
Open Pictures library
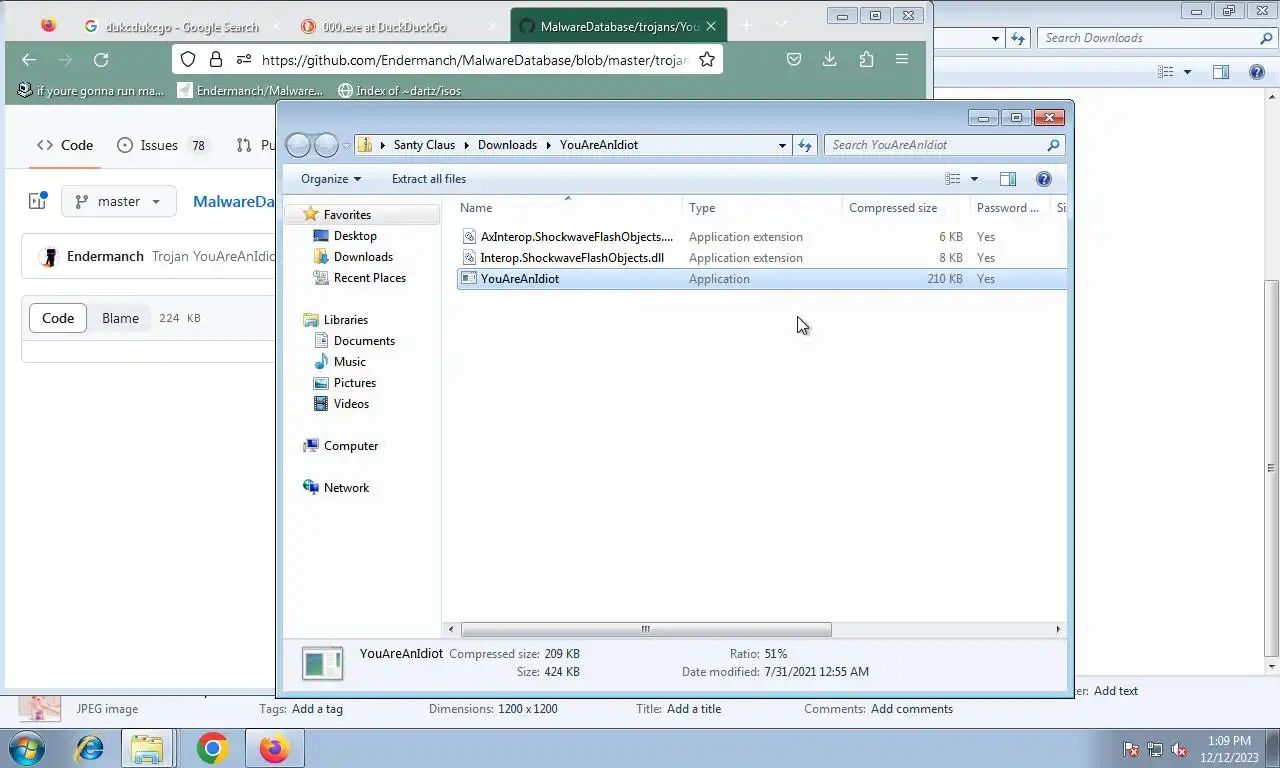point(355,383)
